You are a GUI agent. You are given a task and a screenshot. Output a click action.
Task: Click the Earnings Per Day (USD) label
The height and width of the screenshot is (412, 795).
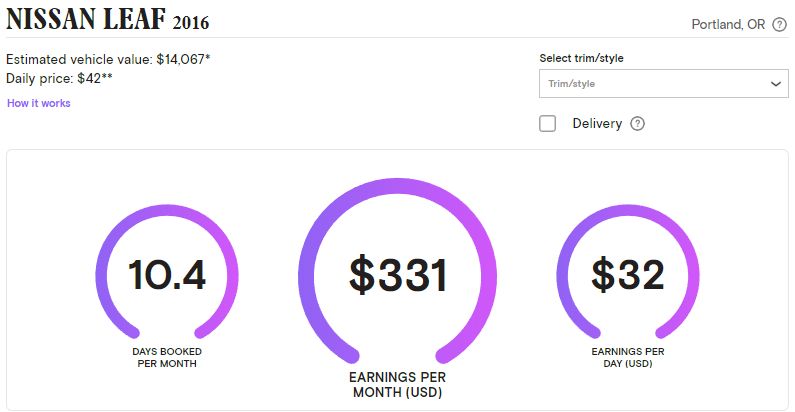(628, 357)
